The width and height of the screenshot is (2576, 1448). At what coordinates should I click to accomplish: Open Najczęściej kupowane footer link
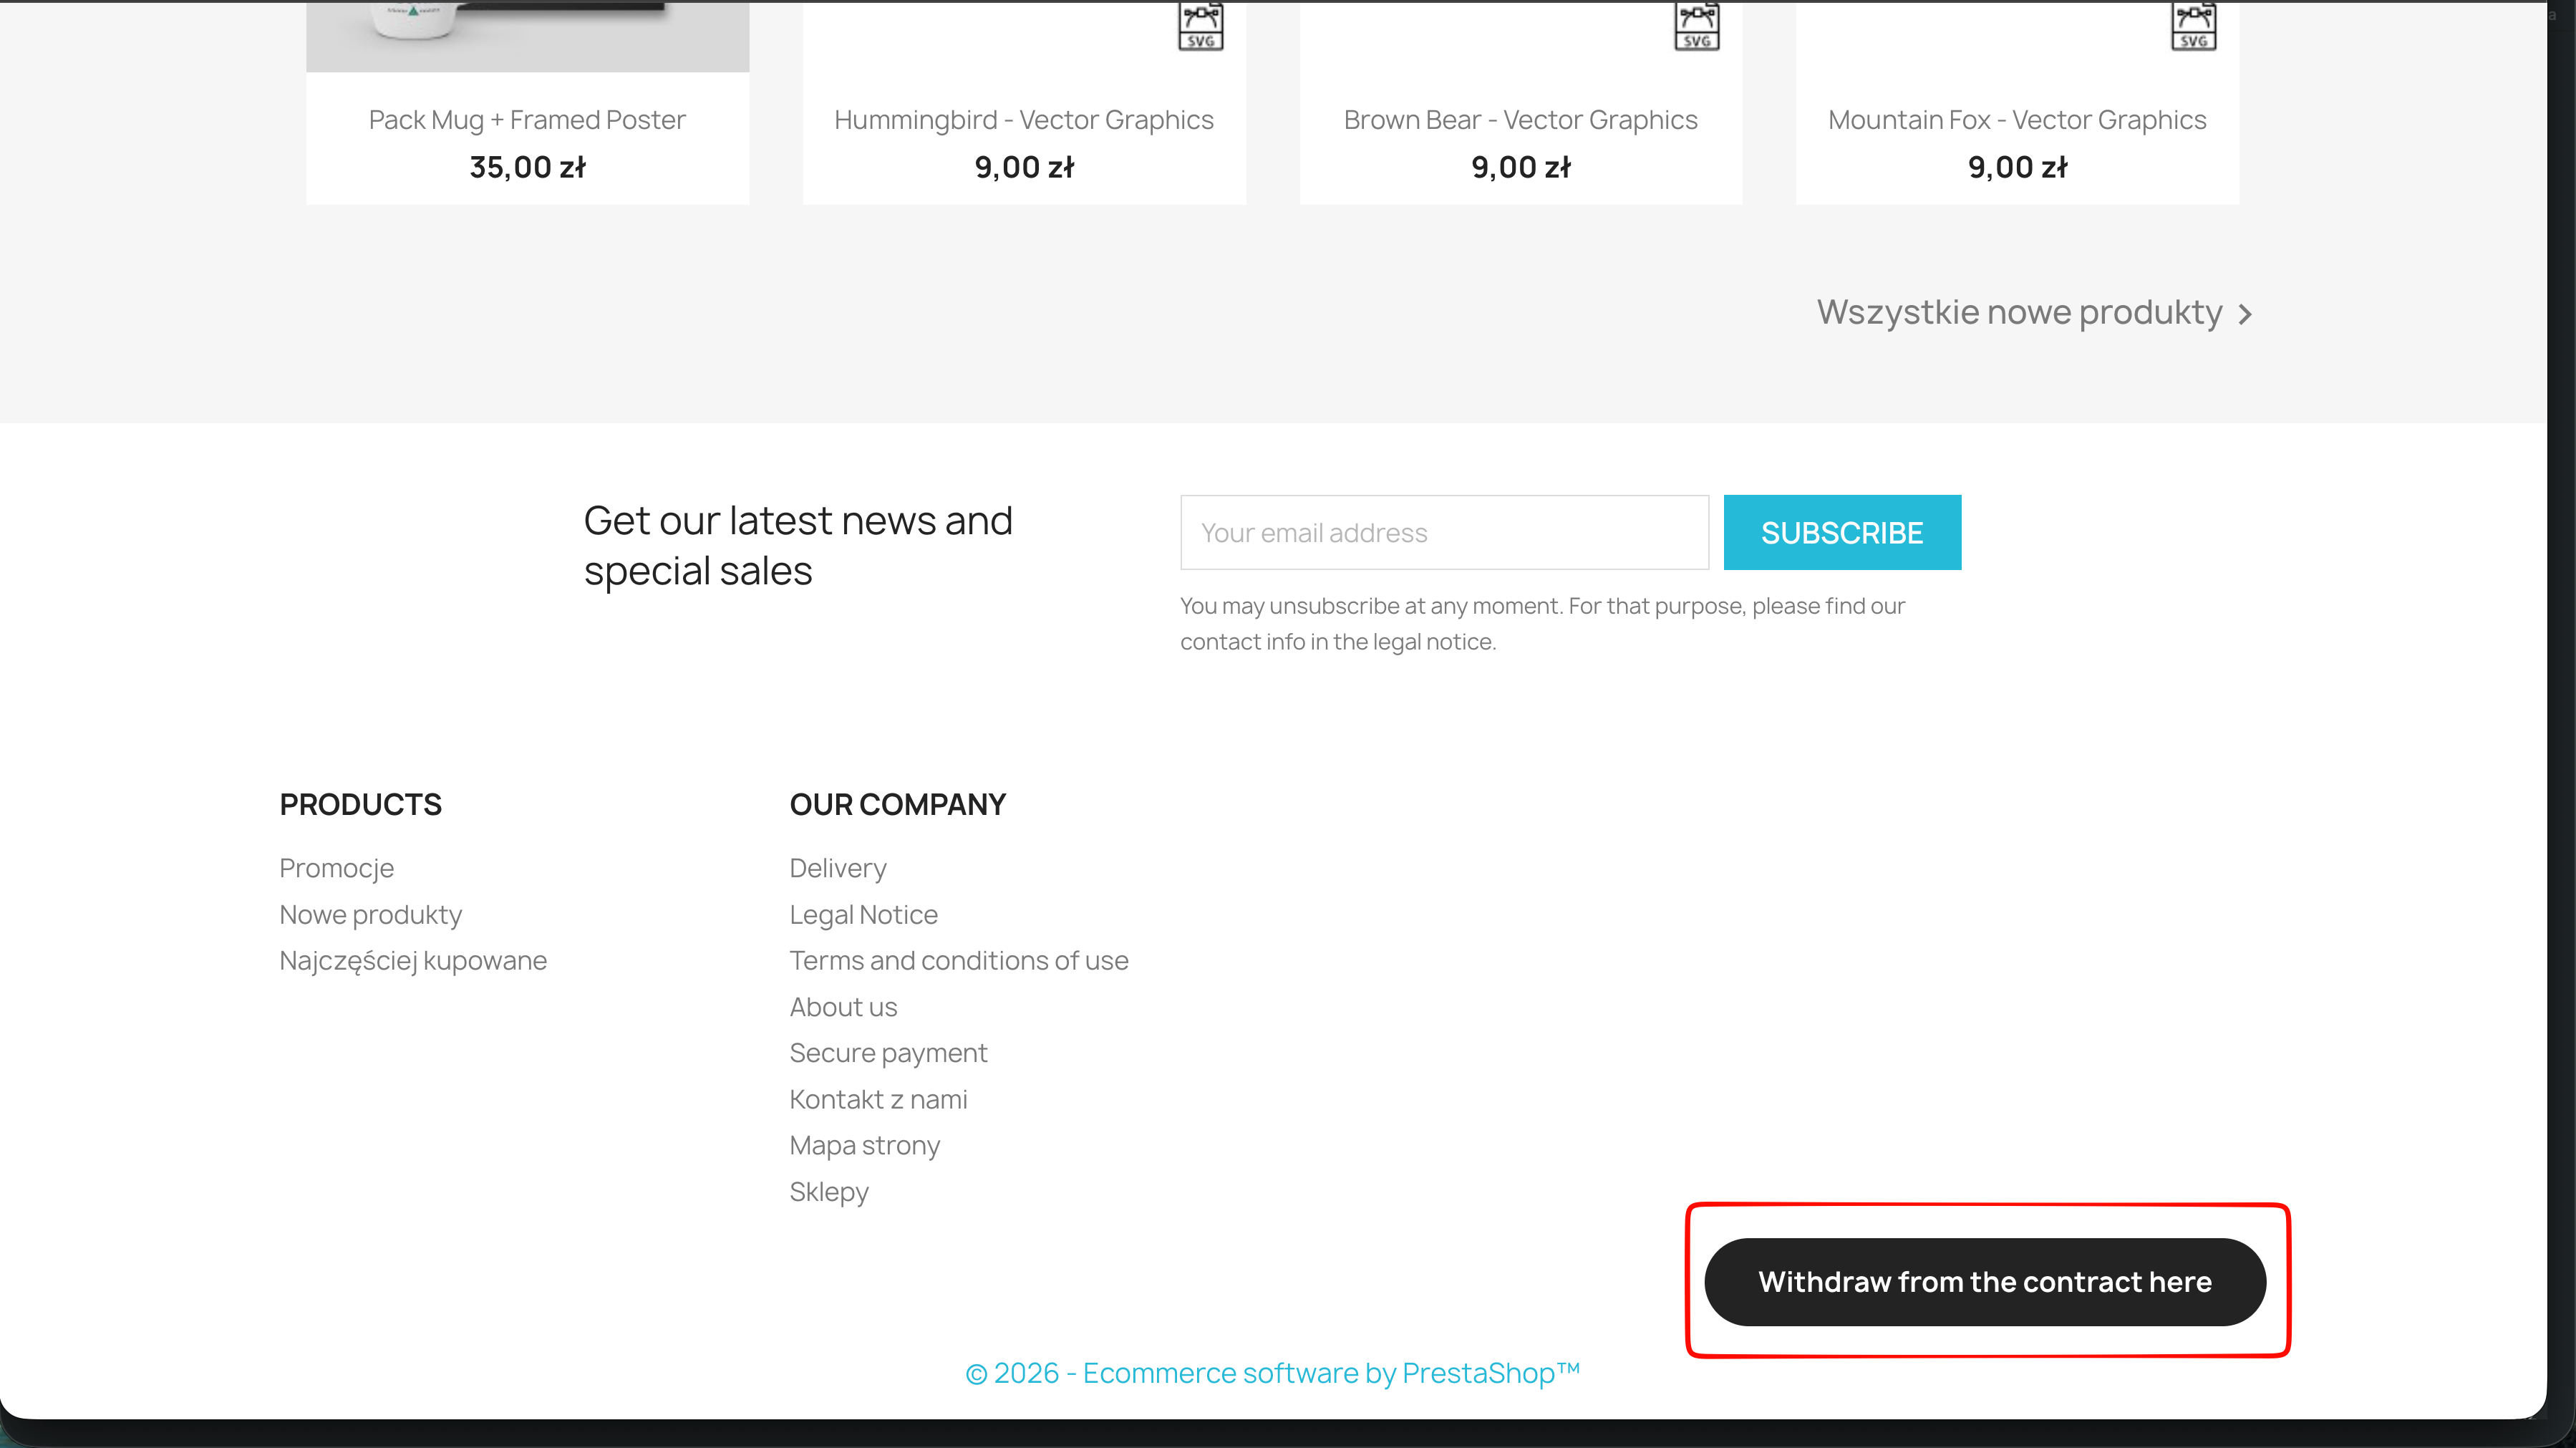pos(413,960)
